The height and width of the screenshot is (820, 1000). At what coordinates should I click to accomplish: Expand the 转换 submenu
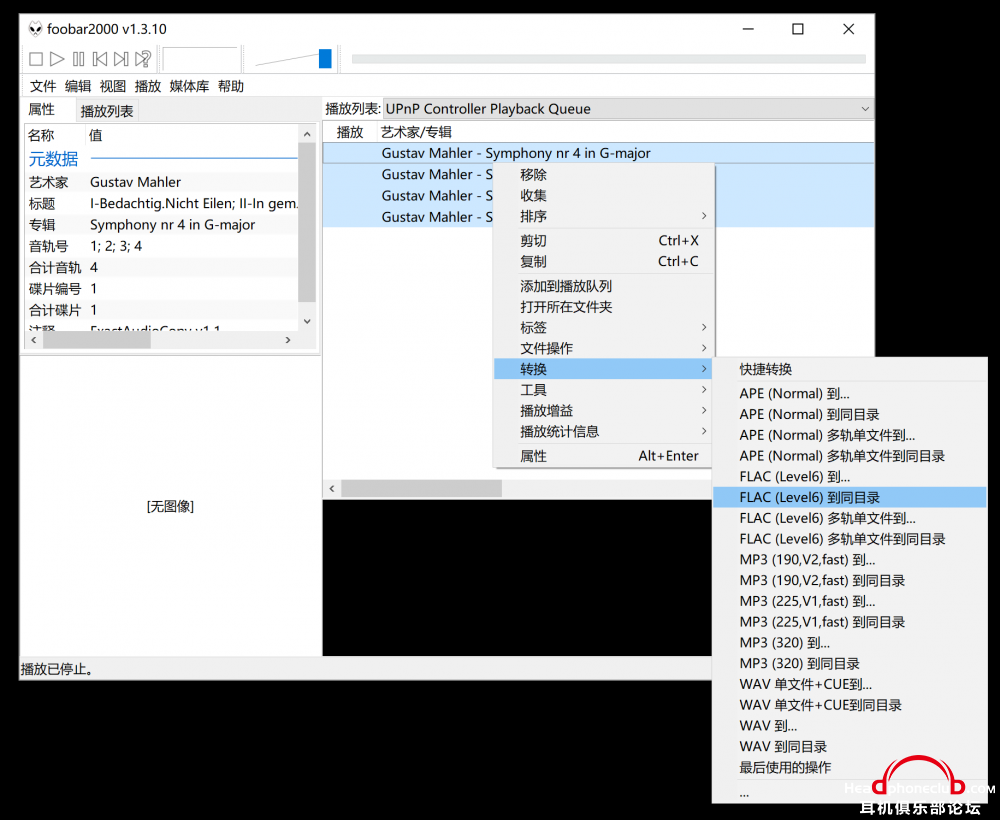coord(603,369)
